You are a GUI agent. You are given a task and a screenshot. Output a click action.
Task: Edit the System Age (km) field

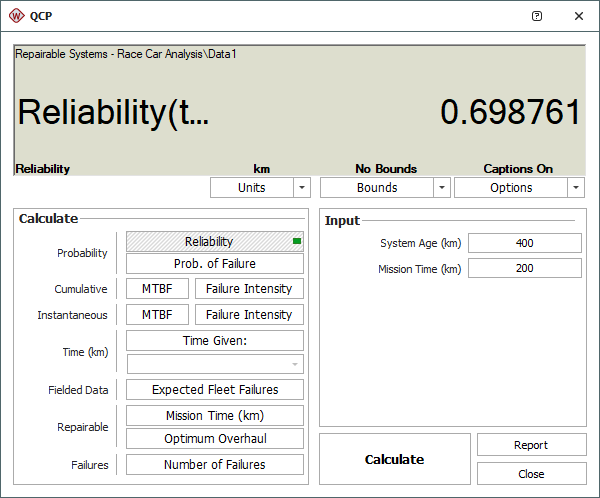click(525, 243)
